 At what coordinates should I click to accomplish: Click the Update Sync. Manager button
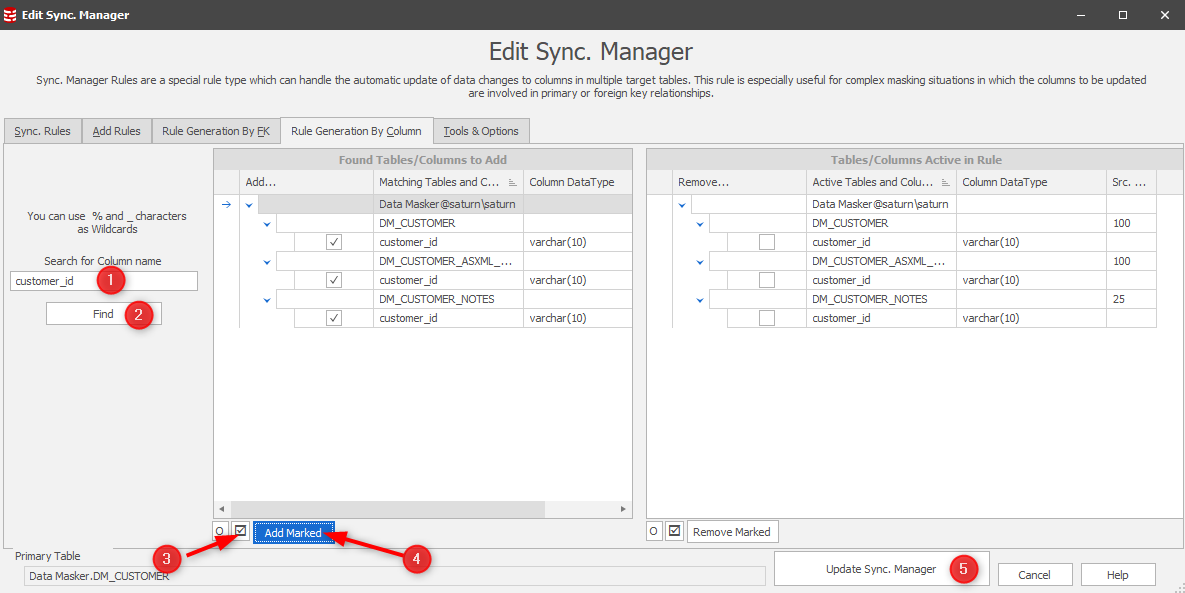tap(880, 569)
